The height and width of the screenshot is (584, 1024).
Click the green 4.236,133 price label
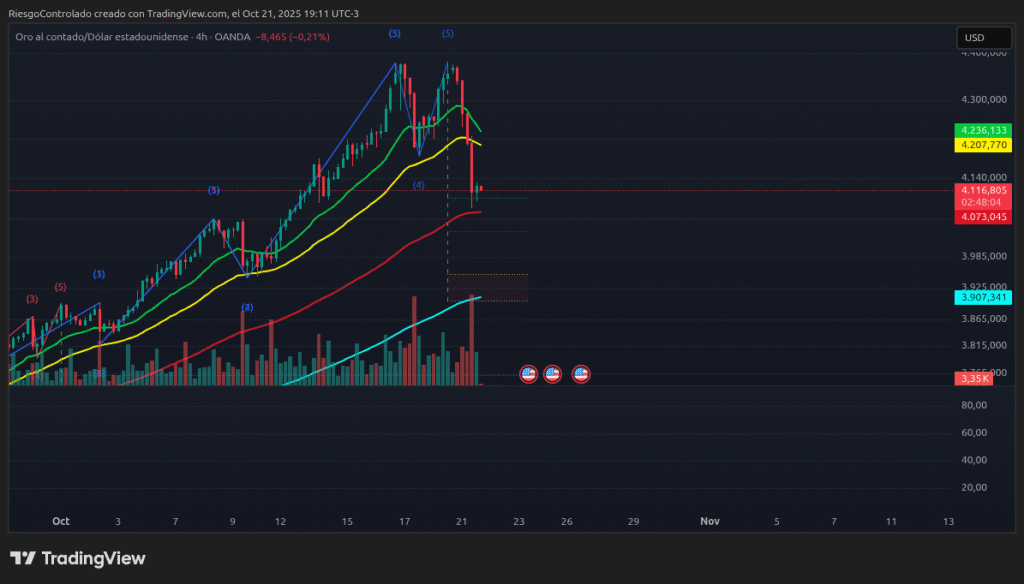click(x=983, y=131)
